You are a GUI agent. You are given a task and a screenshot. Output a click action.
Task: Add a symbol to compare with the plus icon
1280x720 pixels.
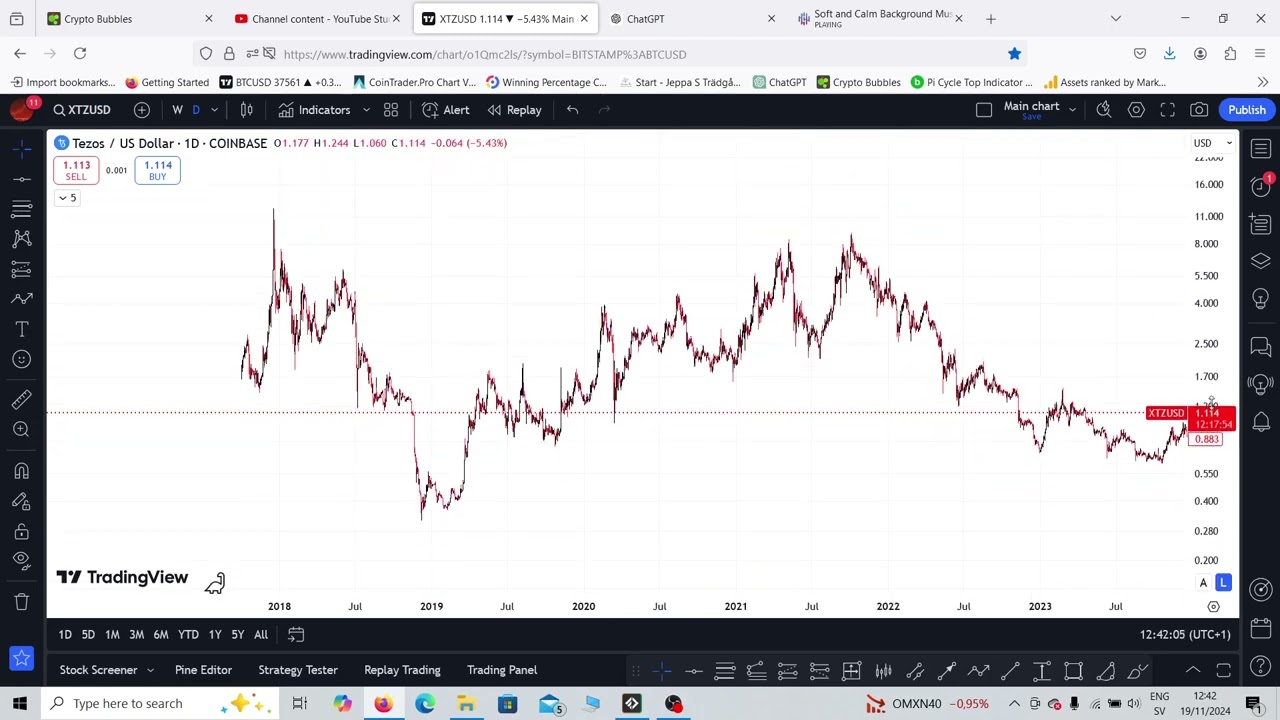[x=142, y=110]
